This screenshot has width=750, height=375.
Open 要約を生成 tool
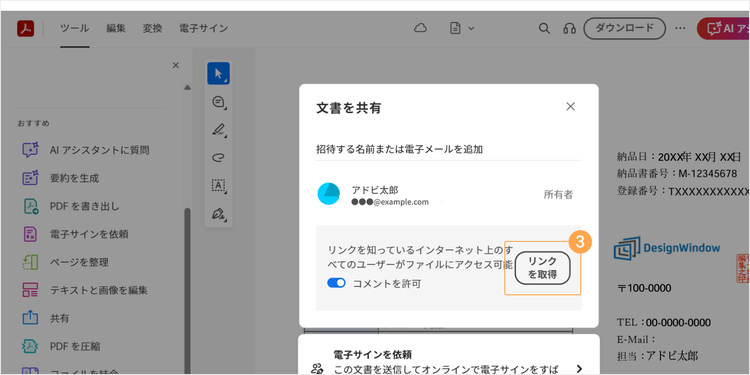[61, 178]
